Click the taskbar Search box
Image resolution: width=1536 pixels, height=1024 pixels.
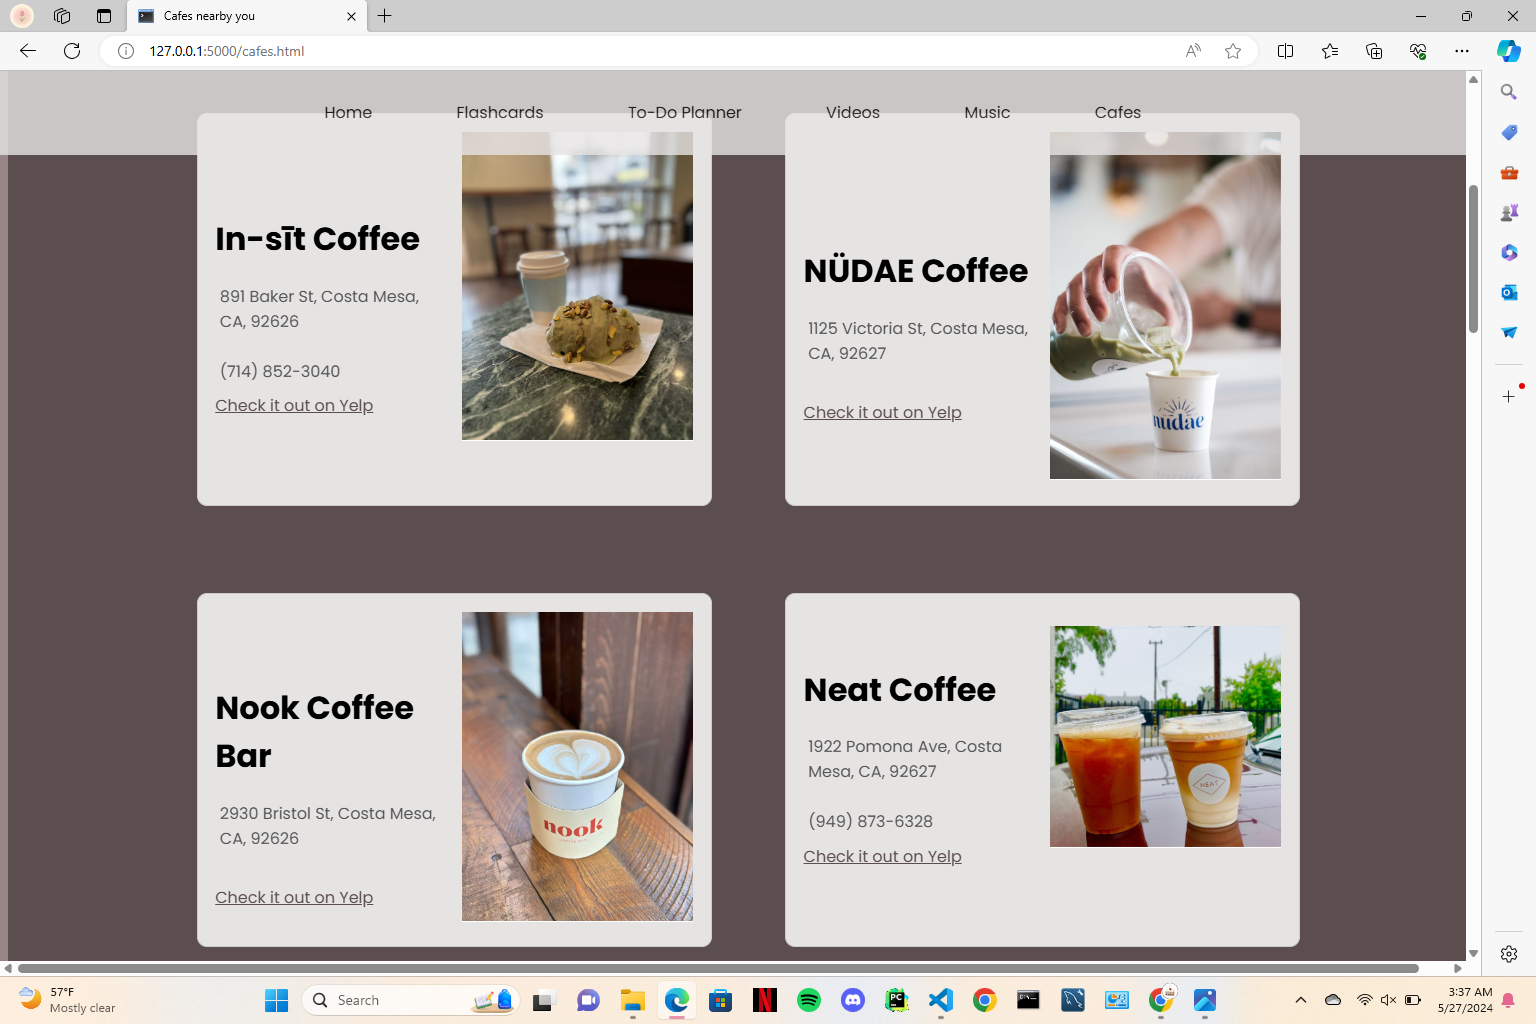(x=410, y=1000)
